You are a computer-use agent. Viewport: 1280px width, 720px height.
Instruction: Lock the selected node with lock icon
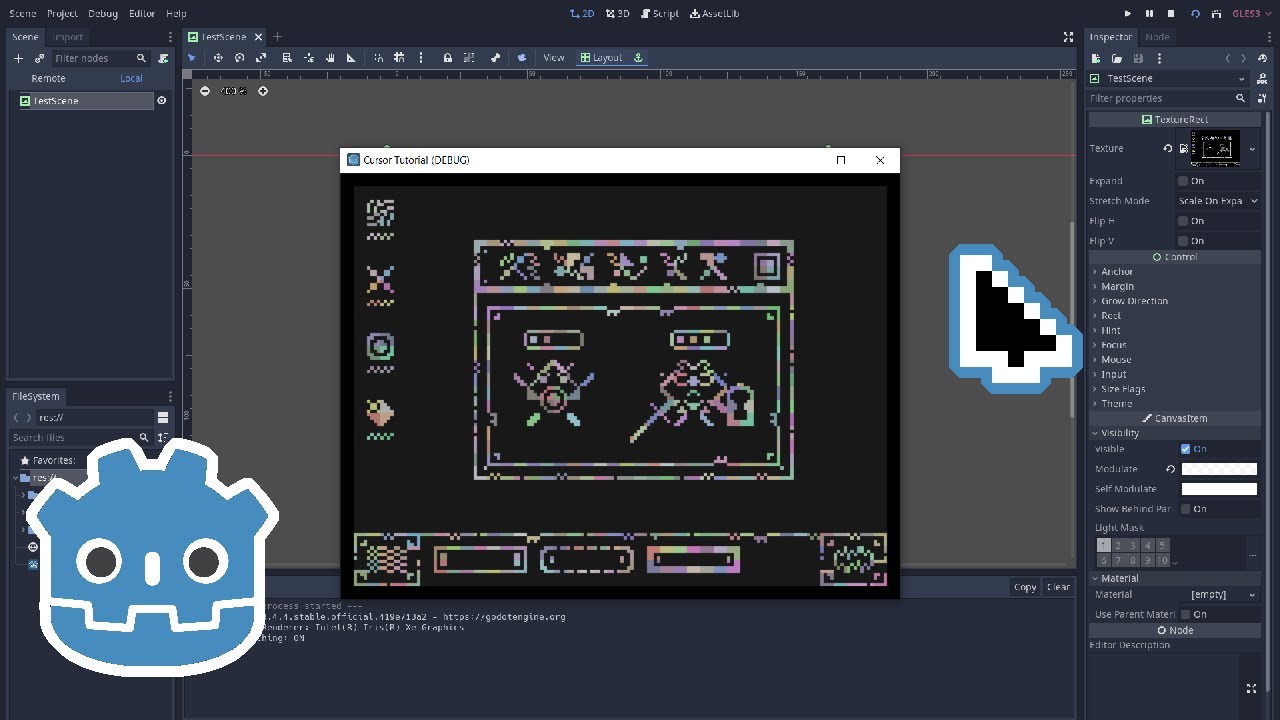447,58
